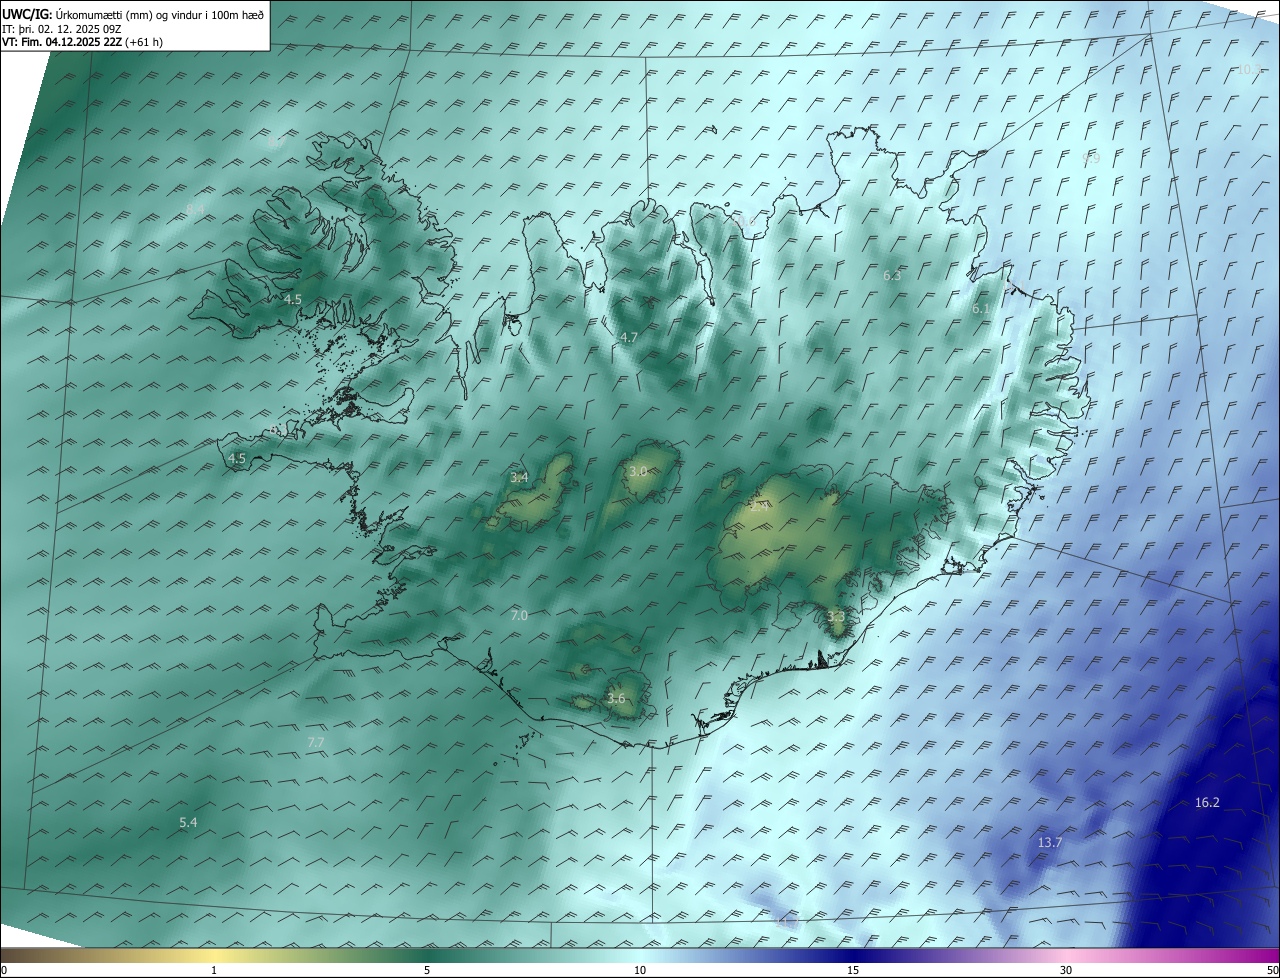Click the colorbar tick label 50
1280x978 pixels.
[x=1272, y=970]
